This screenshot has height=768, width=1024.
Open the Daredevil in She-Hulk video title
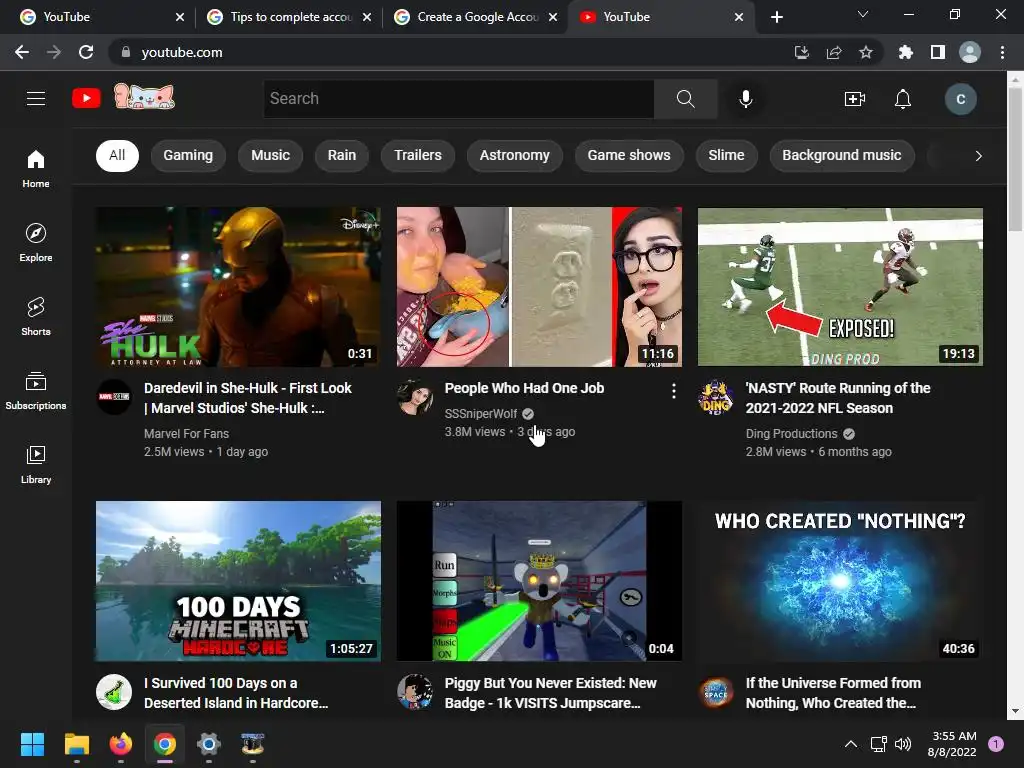248,398
